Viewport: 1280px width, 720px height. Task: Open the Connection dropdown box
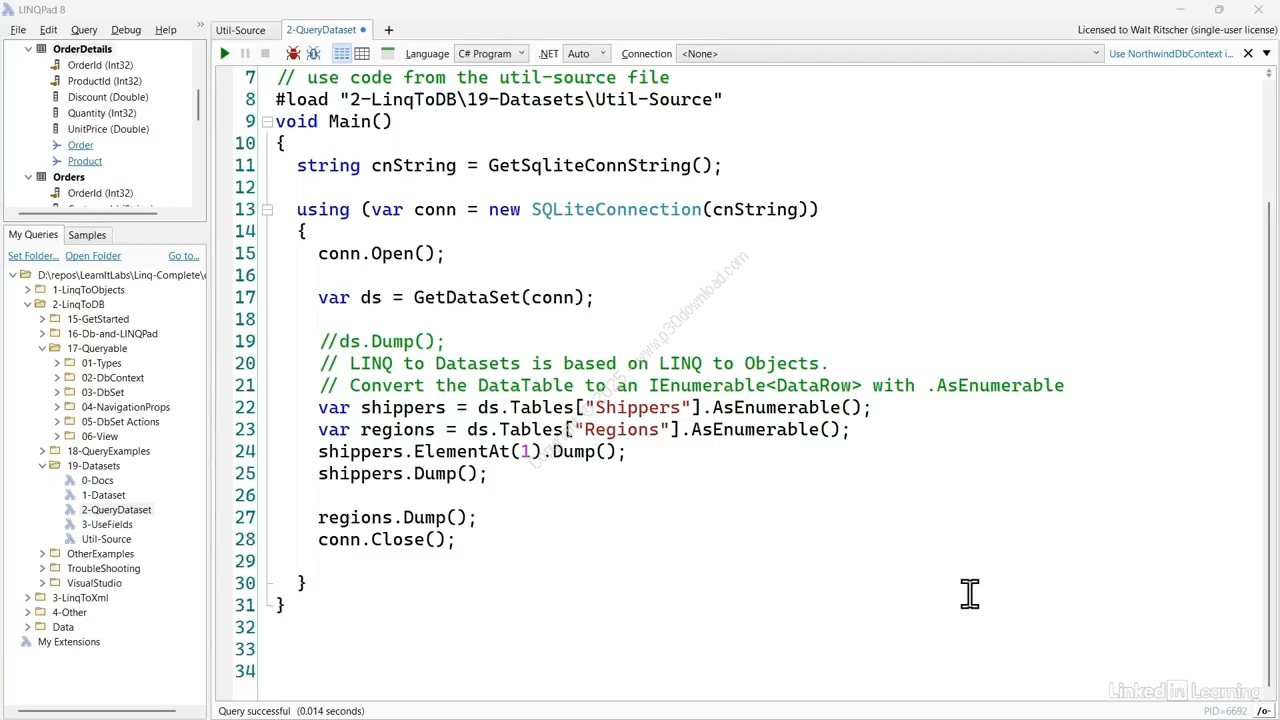[x=889, y=54]
